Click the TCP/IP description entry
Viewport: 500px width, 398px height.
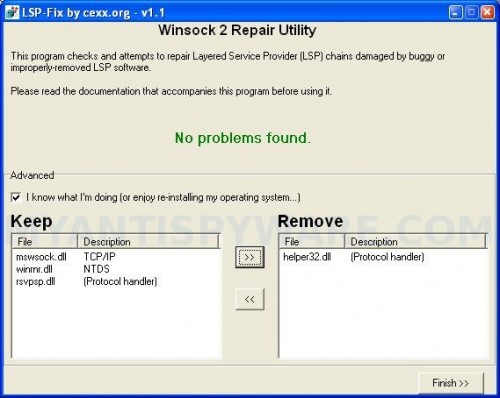[x=99, y=257]
